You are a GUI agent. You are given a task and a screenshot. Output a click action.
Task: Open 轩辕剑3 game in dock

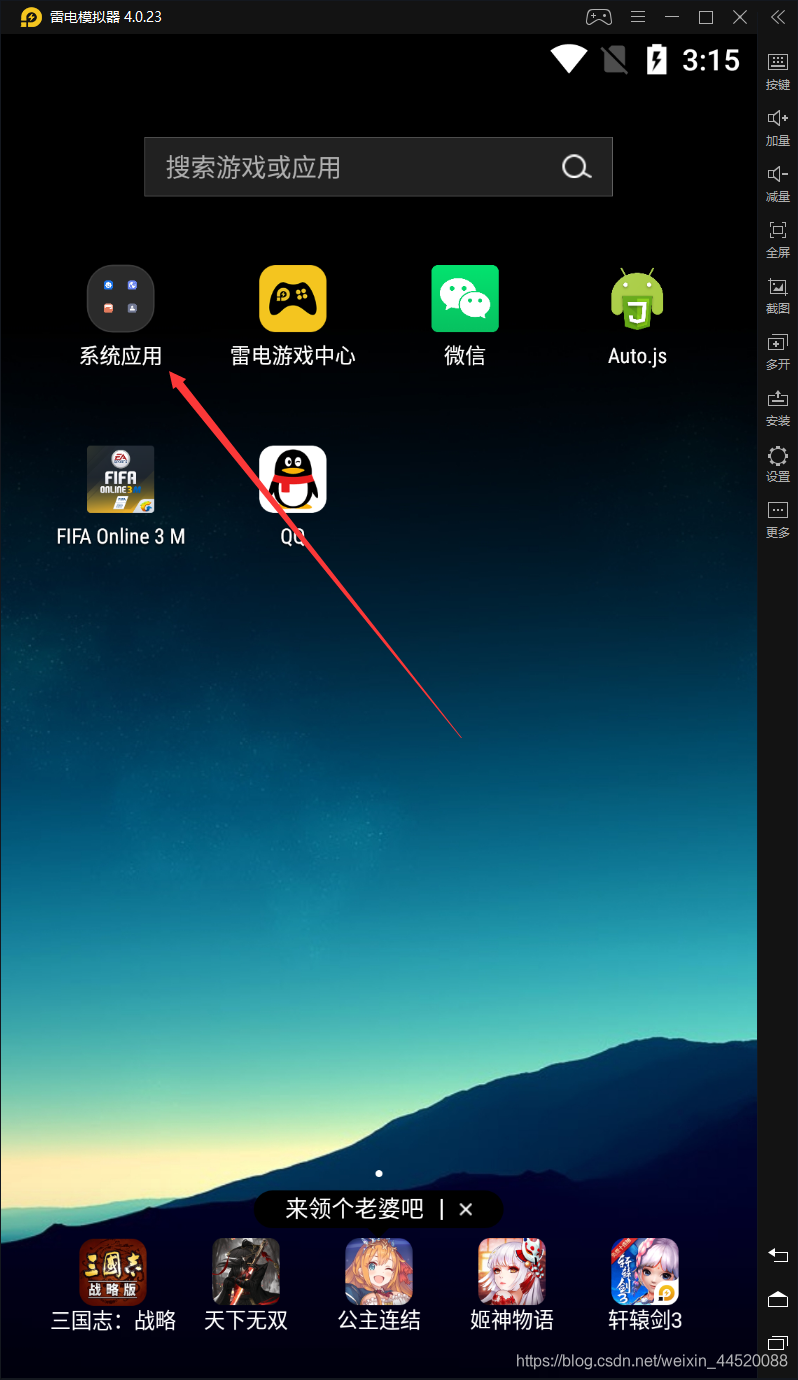(645, 1272)
